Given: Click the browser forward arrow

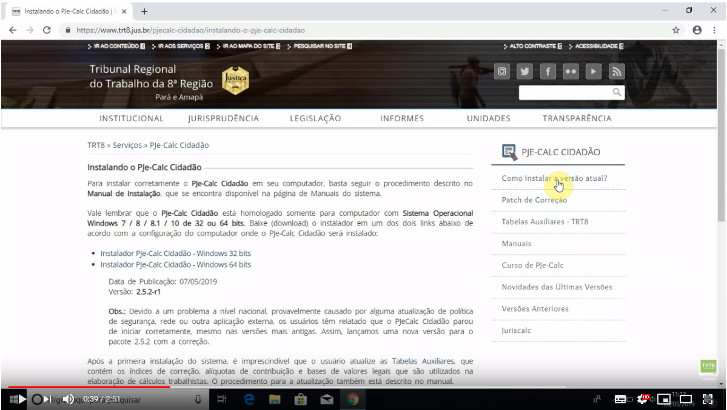Looking at the screenshot, I should pos(30,30).
